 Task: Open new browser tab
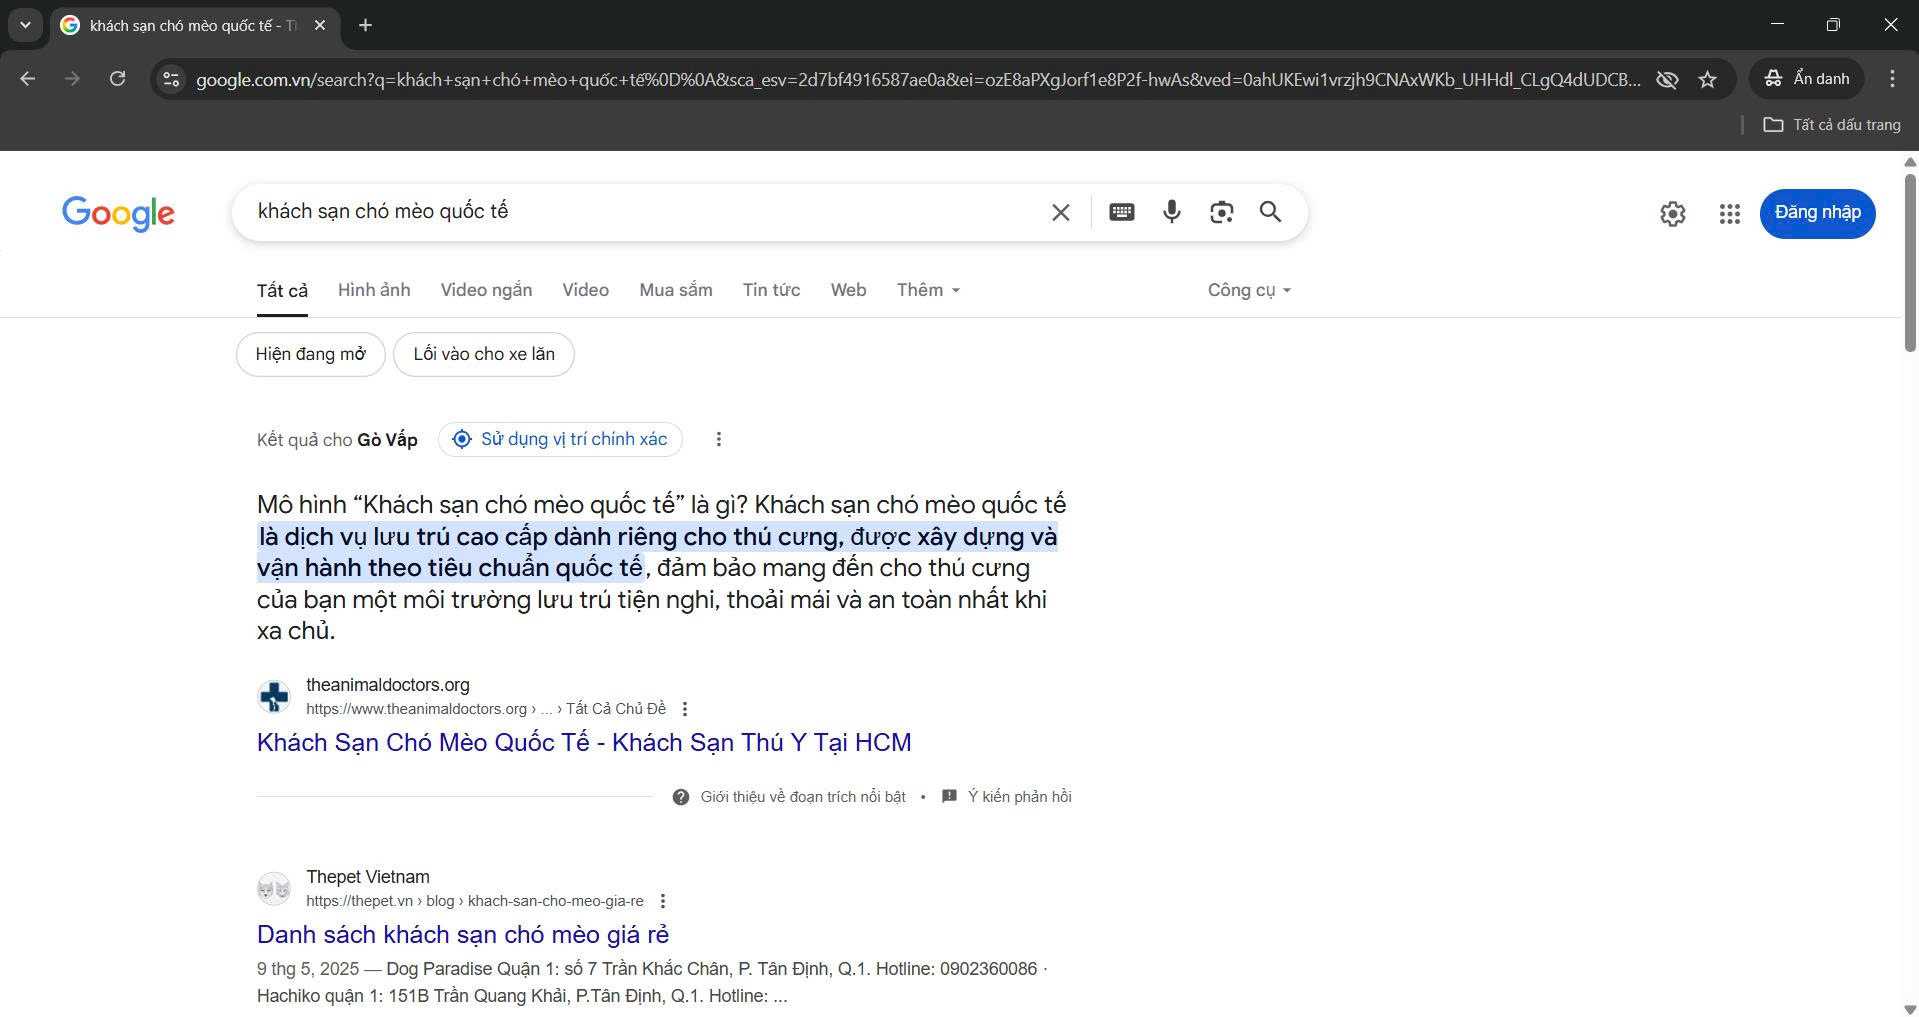[365, 25]
